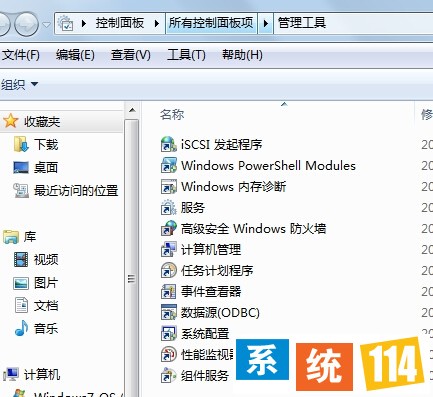Select the 任务计划程序 clock icon
This screenshot has width=433, height=397.
[x=168, y=271]
